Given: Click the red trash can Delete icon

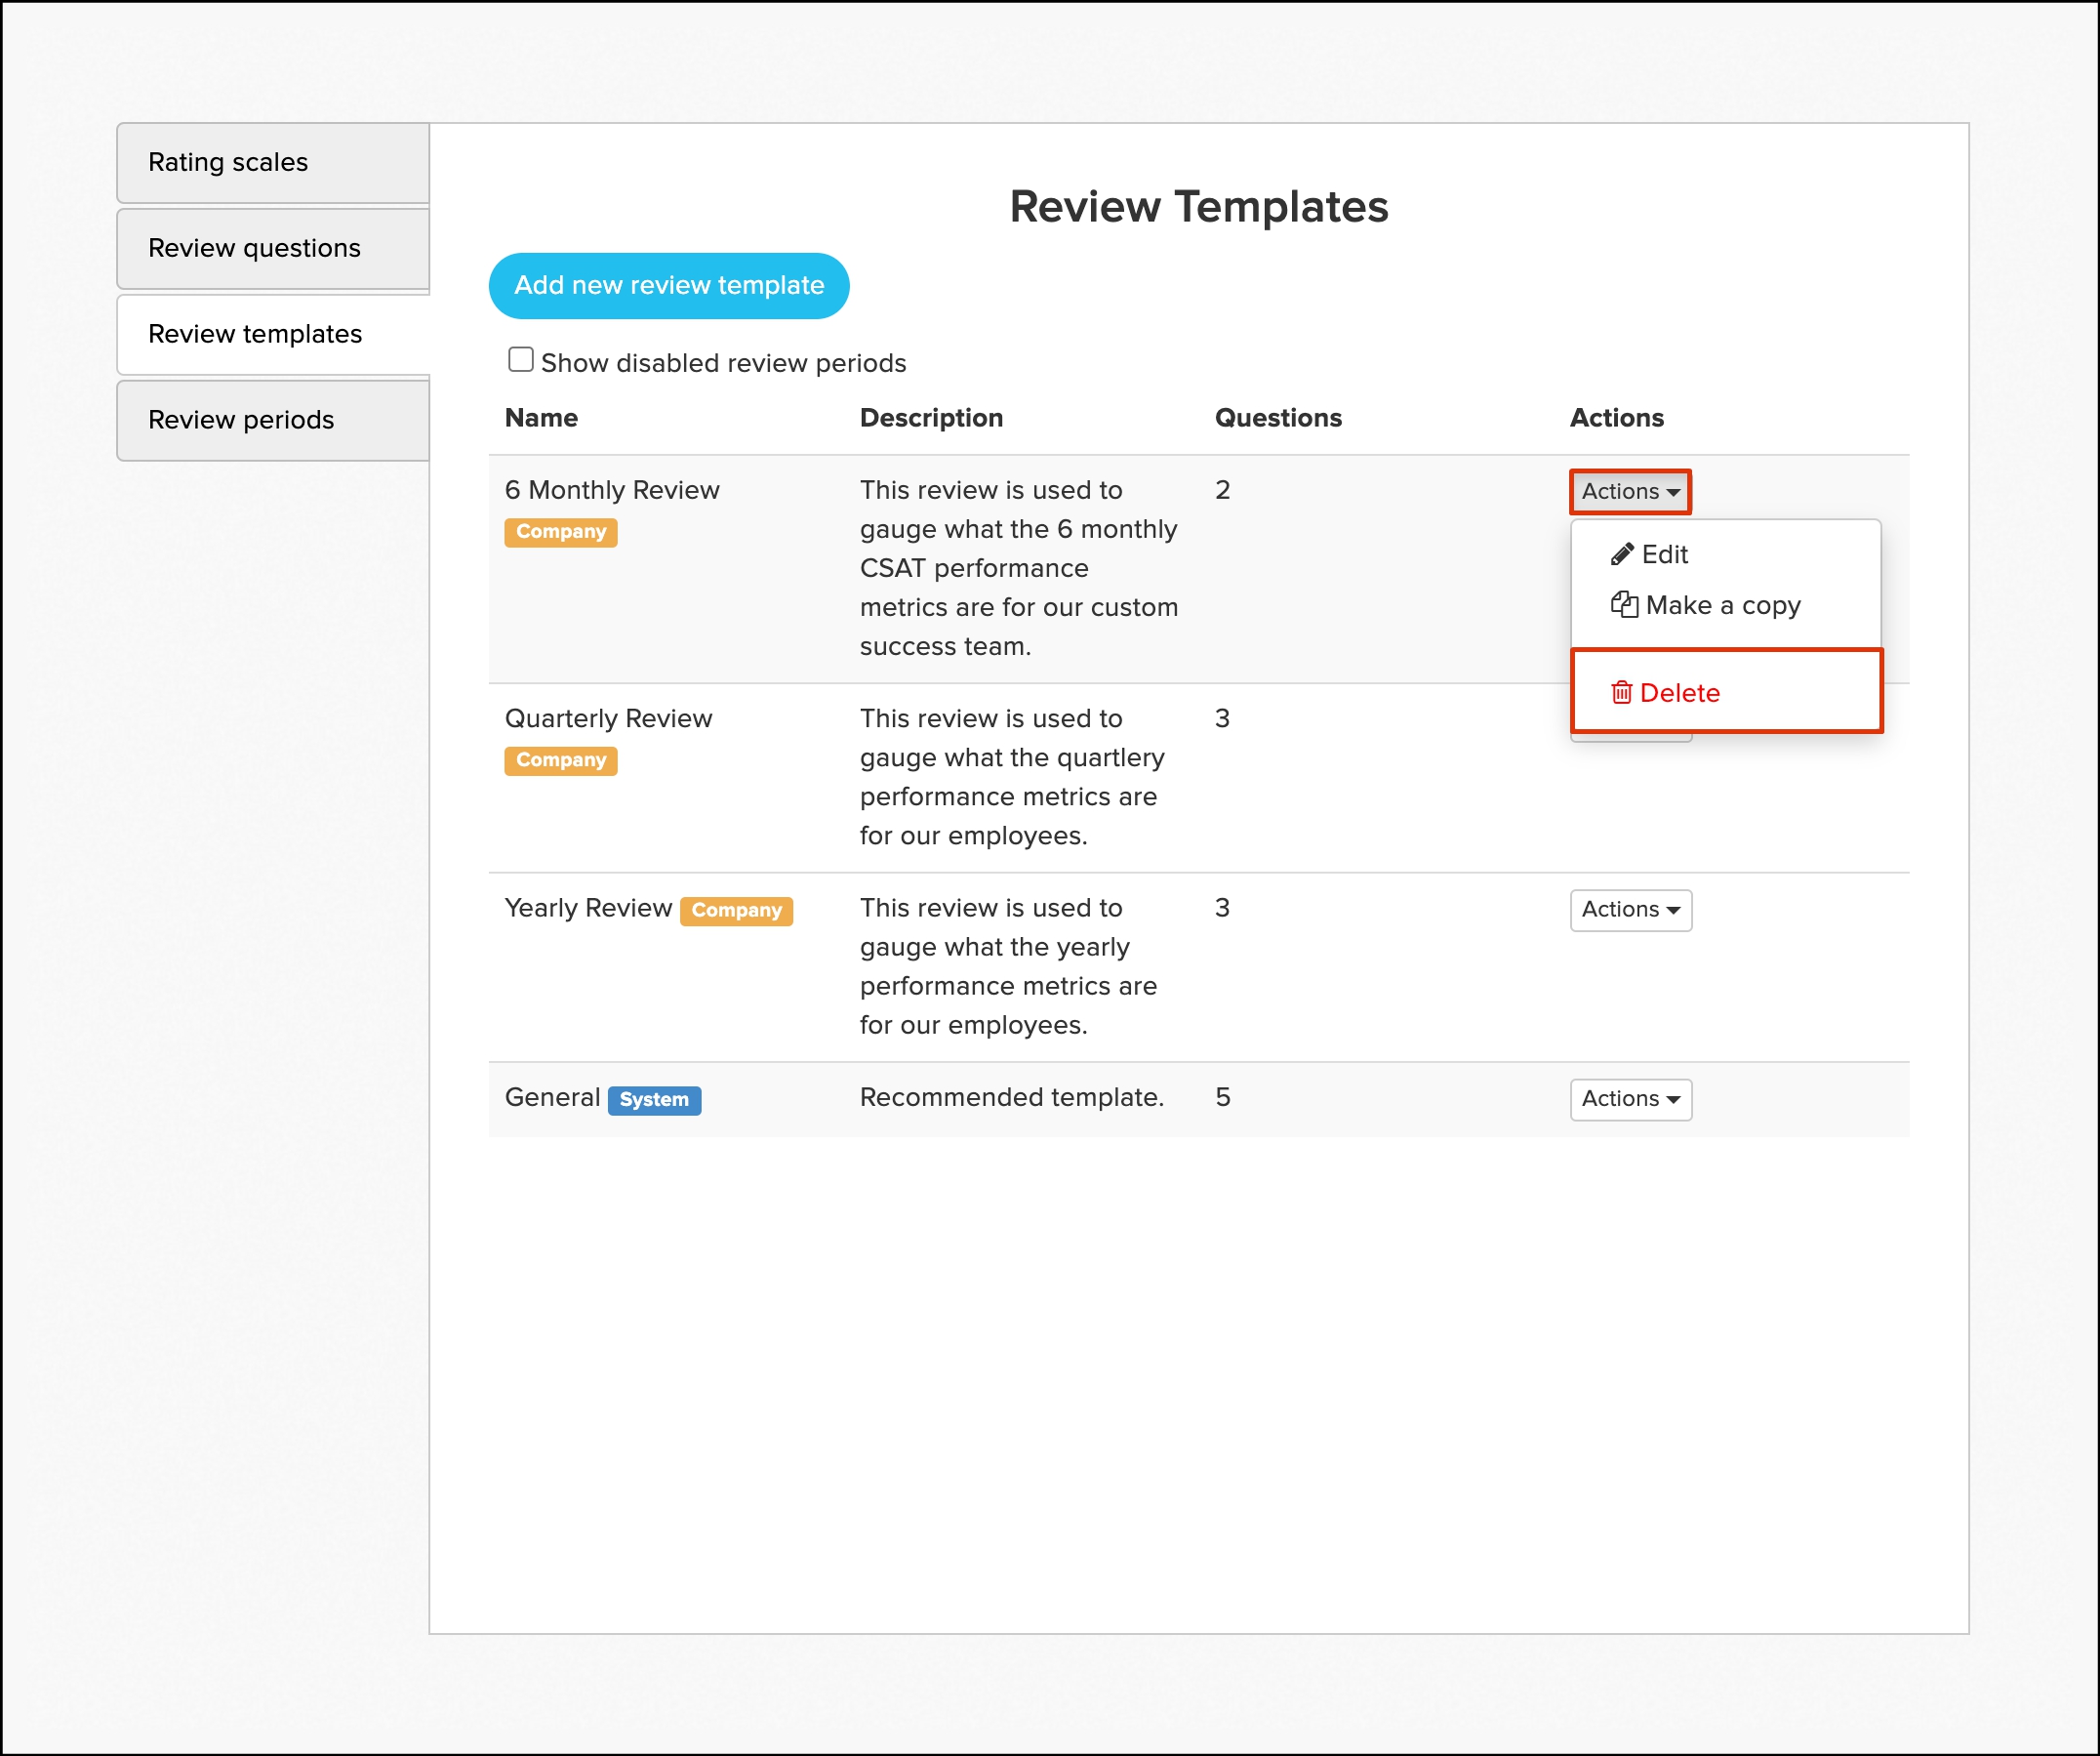Looking at the screenshot, I should click(1622, 692).
